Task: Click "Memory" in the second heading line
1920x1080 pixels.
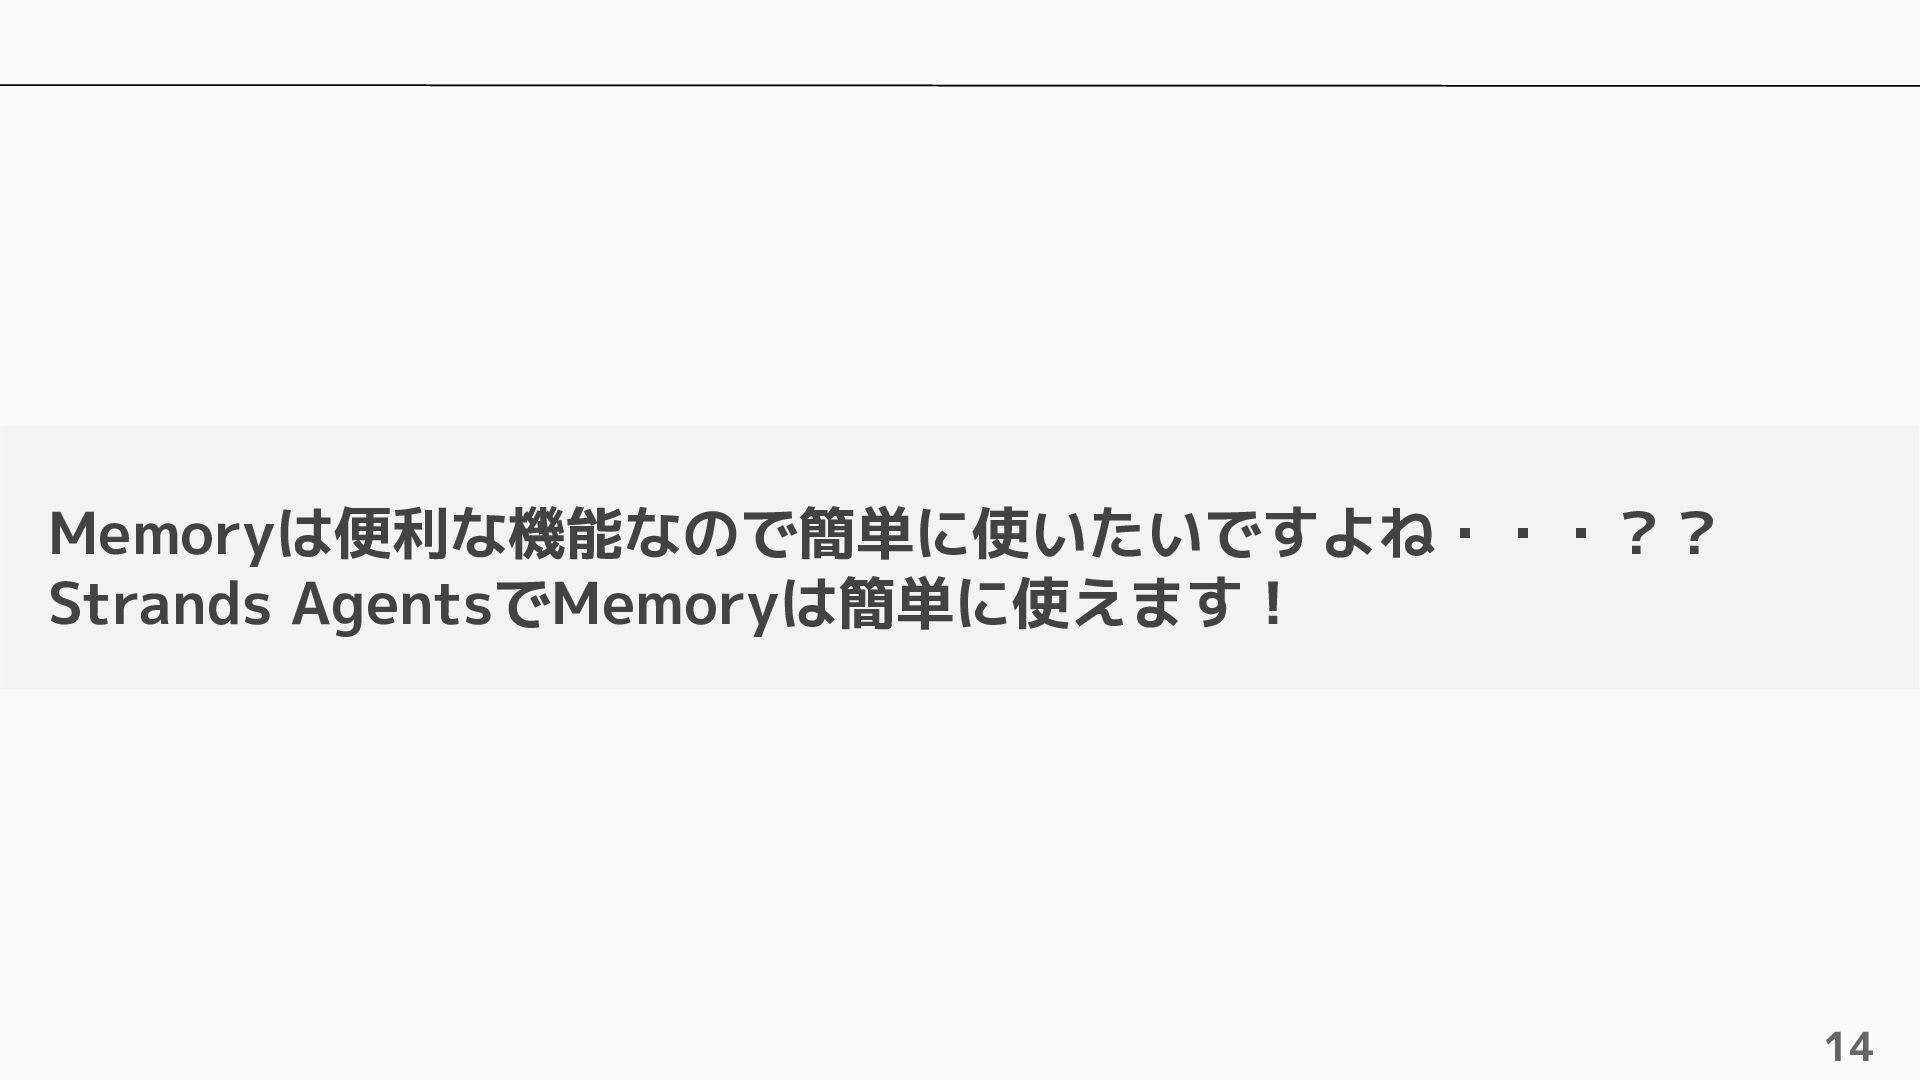Action: (664, 606)
